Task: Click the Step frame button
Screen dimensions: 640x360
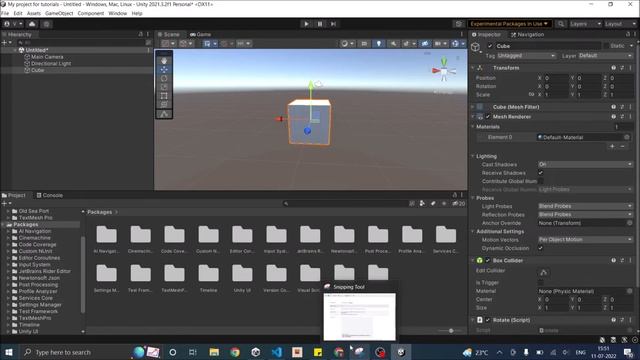Action: point(333,24)
